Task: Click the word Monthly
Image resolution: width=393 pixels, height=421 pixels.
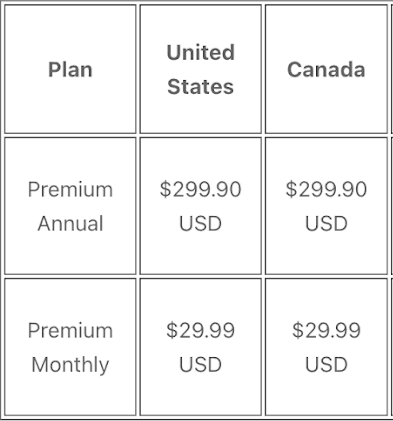Action: tap(70, 365)
